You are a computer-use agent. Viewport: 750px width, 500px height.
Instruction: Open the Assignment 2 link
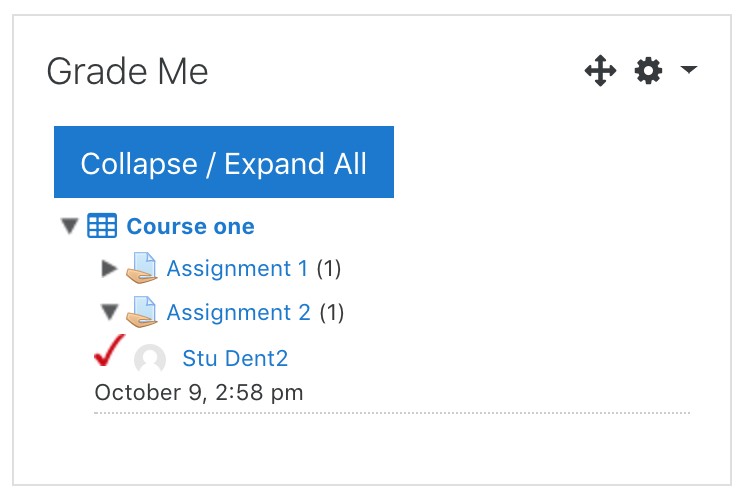tap(238, 312)
